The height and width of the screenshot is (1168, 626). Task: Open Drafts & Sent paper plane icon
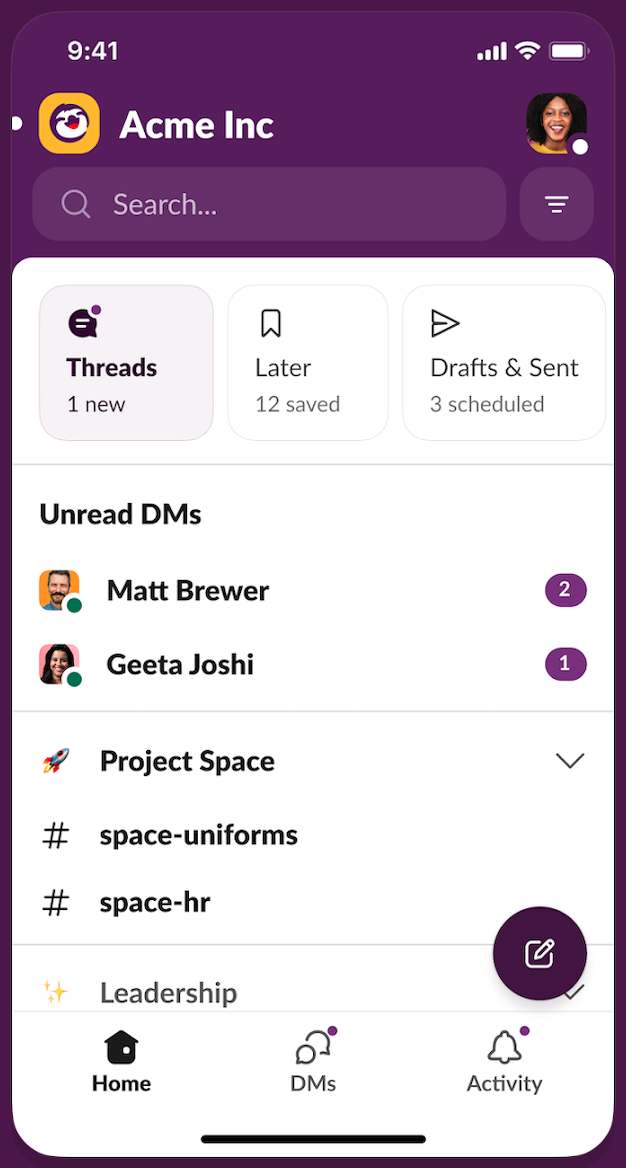pyautogui.click(x=444, y=321)
